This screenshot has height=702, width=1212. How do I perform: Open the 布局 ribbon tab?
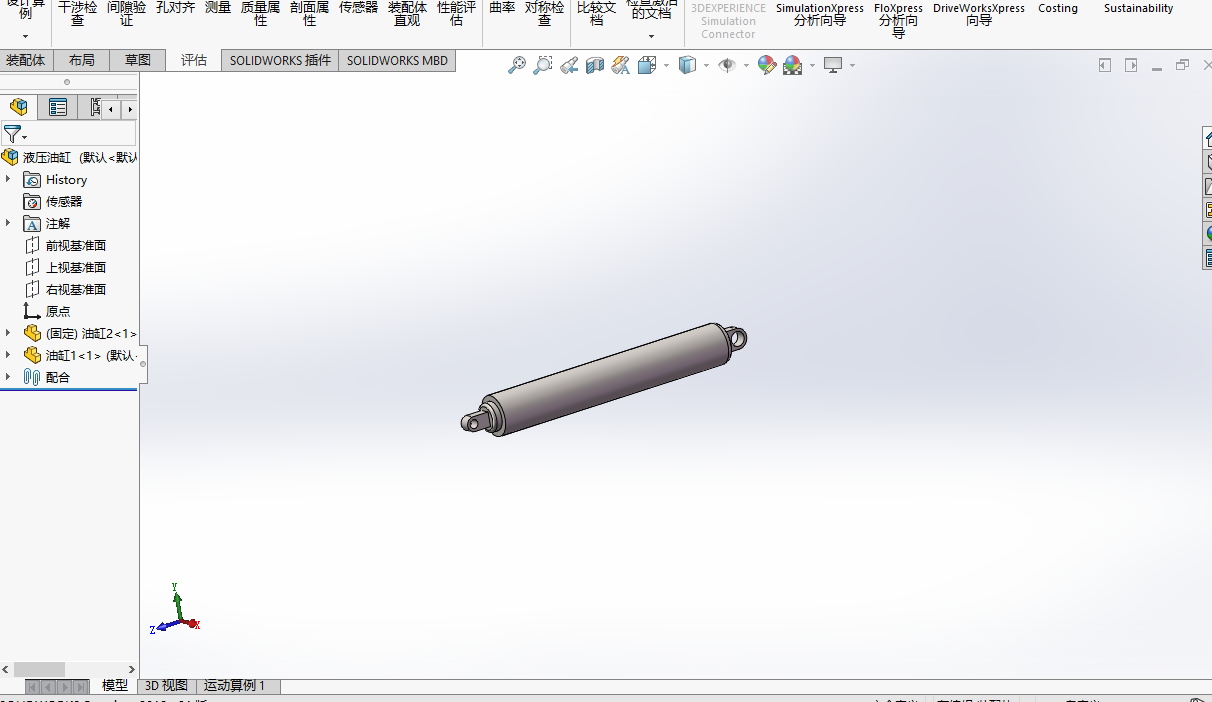tap(82, 60)
